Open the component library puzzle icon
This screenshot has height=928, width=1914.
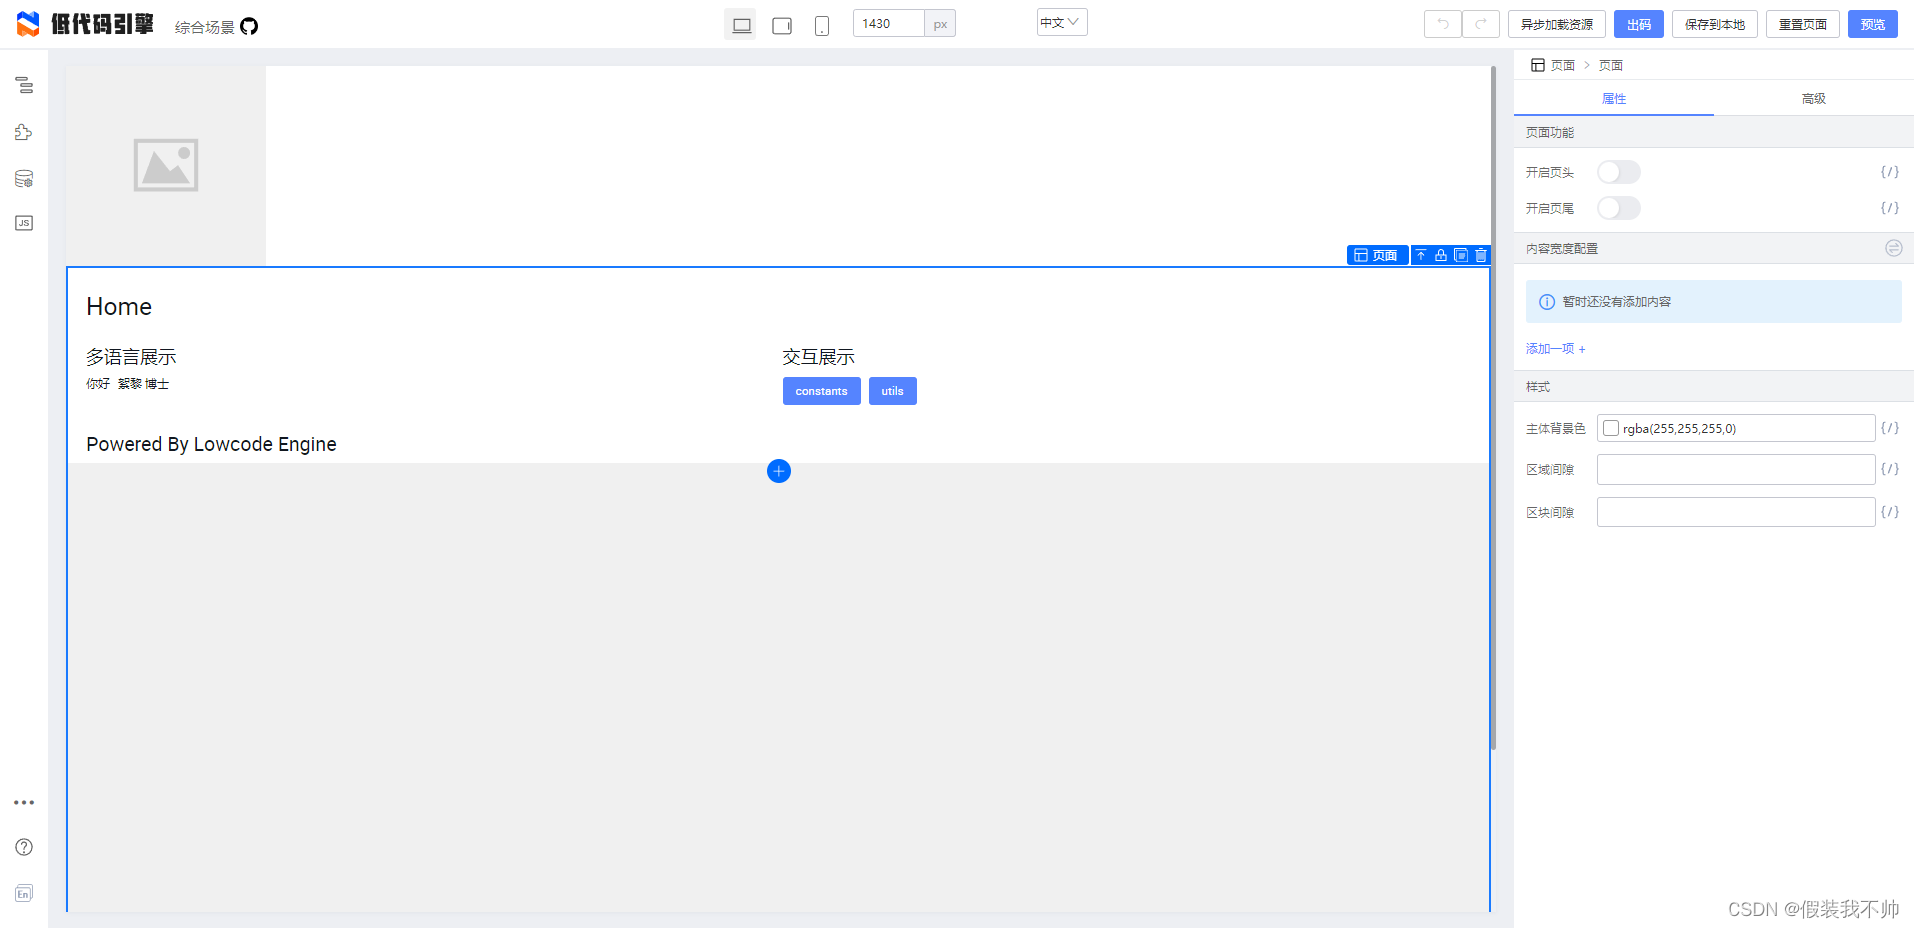[x=24, y=132]
